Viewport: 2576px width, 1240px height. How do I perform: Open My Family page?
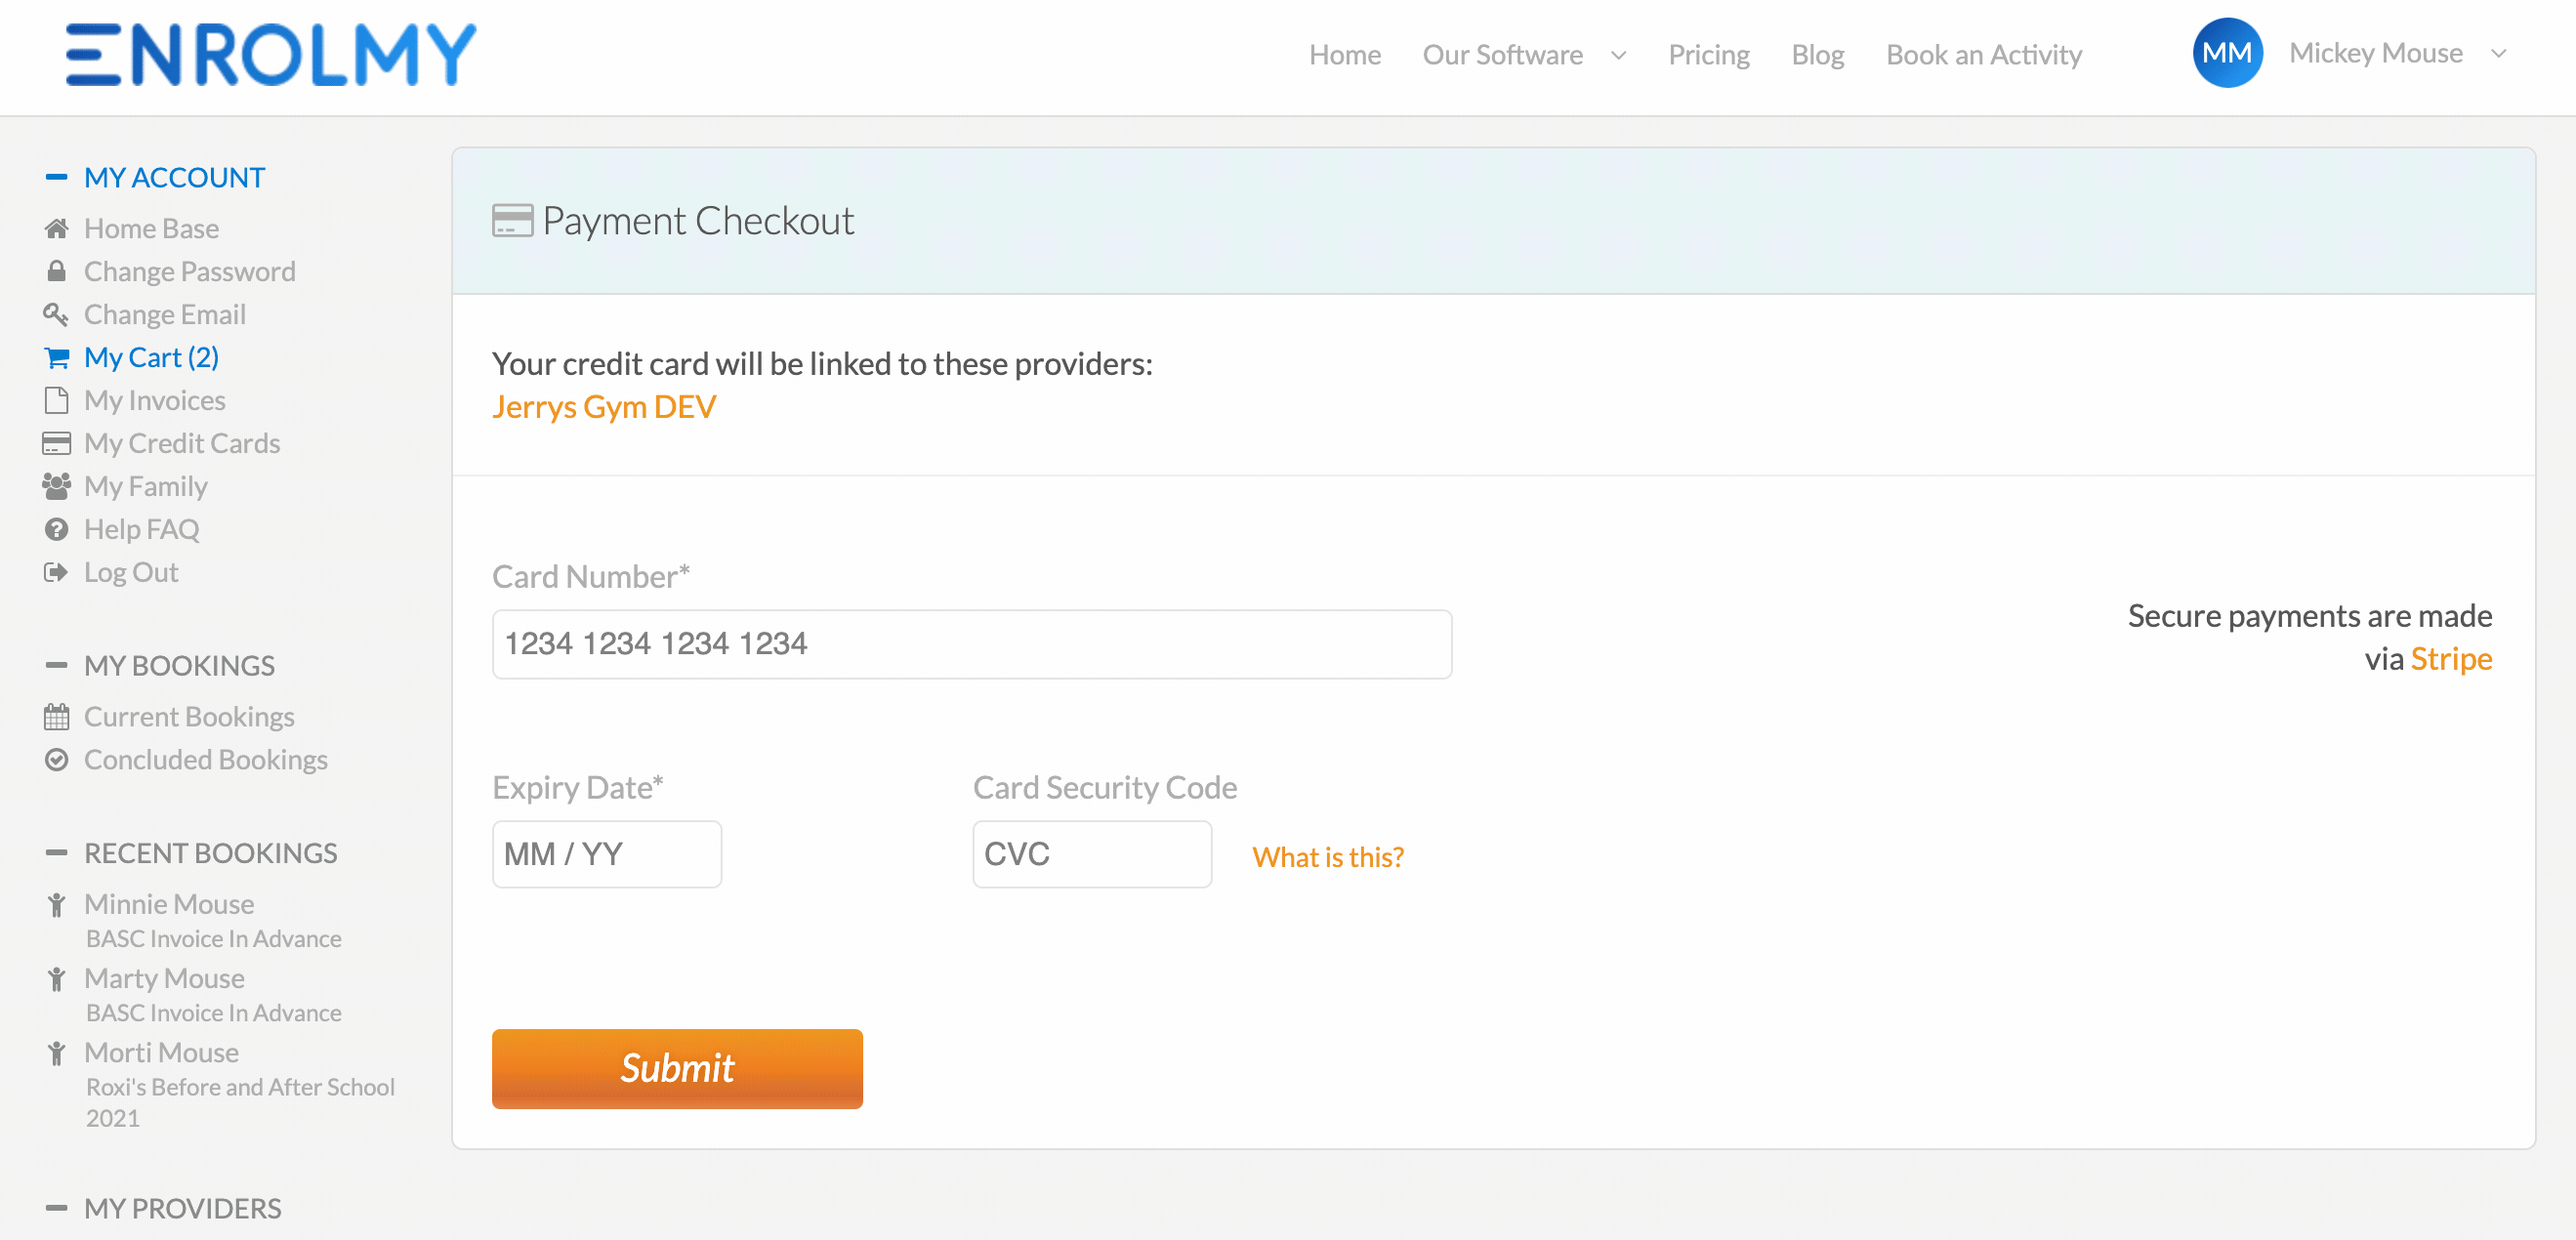coord(146,487)
